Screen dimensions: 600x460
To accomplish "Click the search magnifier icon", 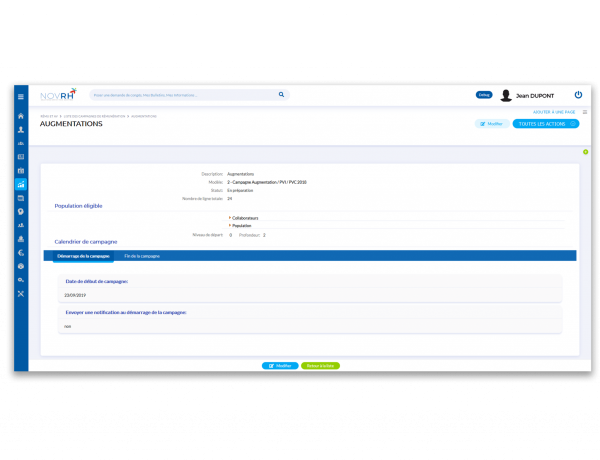I will coord(281,95).
